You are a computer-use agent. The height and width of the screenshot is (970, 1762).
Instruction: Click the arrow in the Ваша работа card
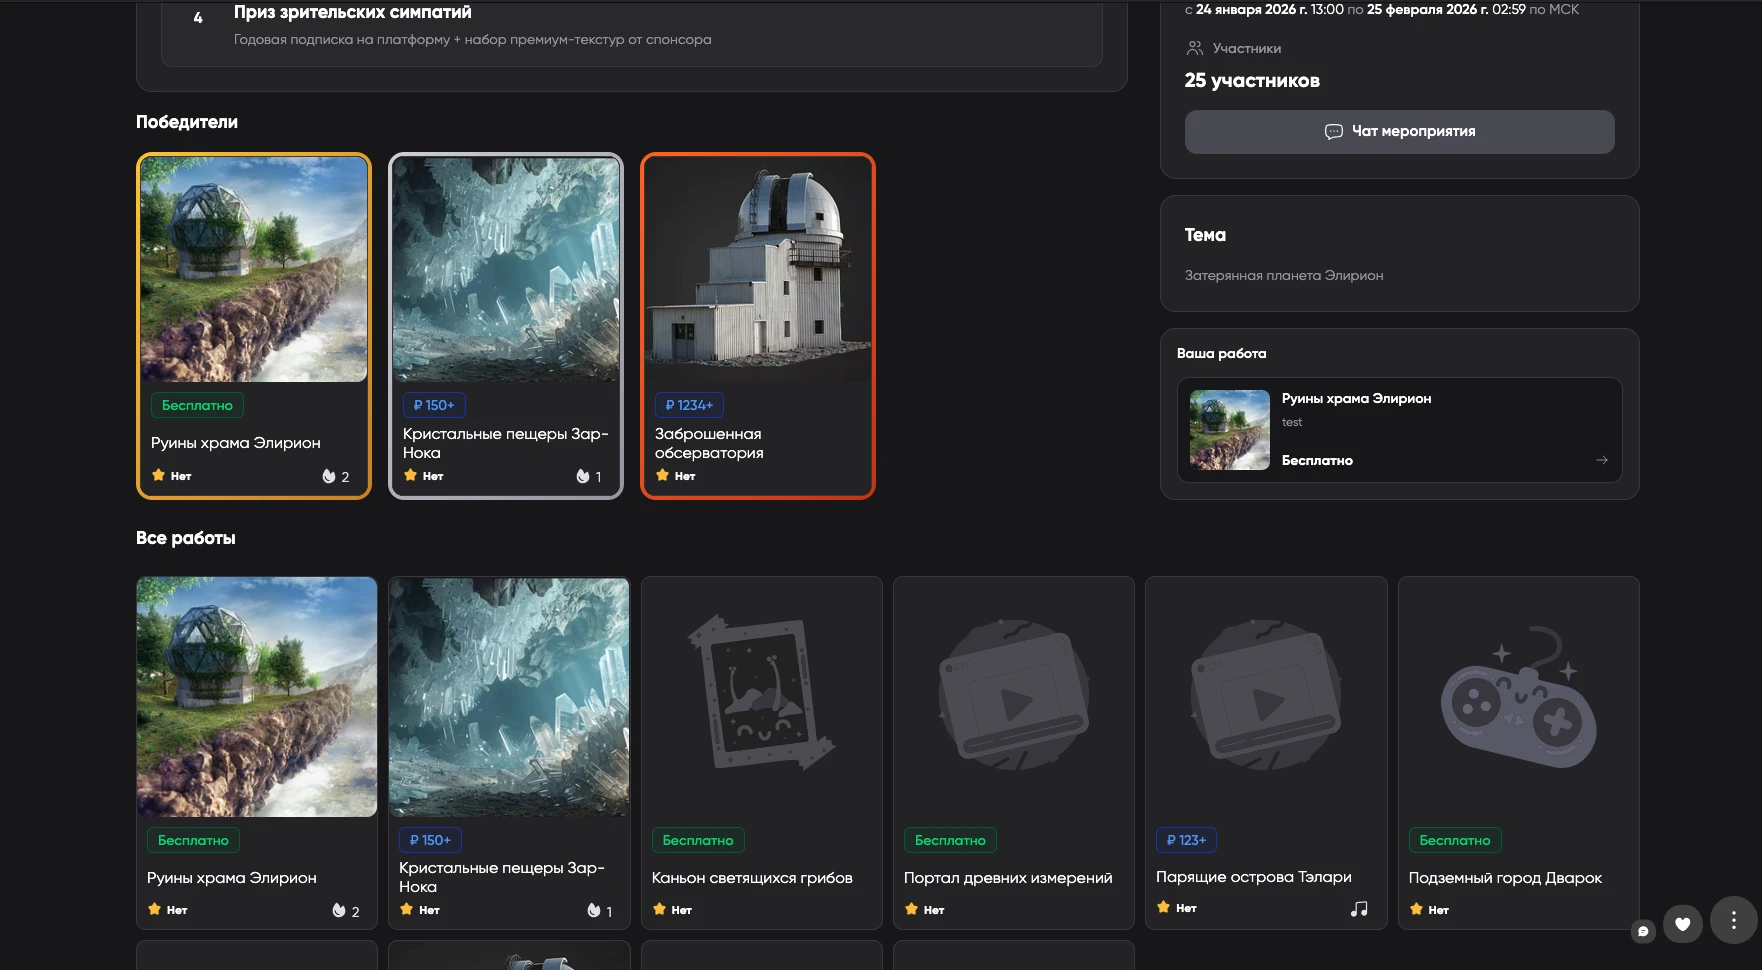point(1601,460)
